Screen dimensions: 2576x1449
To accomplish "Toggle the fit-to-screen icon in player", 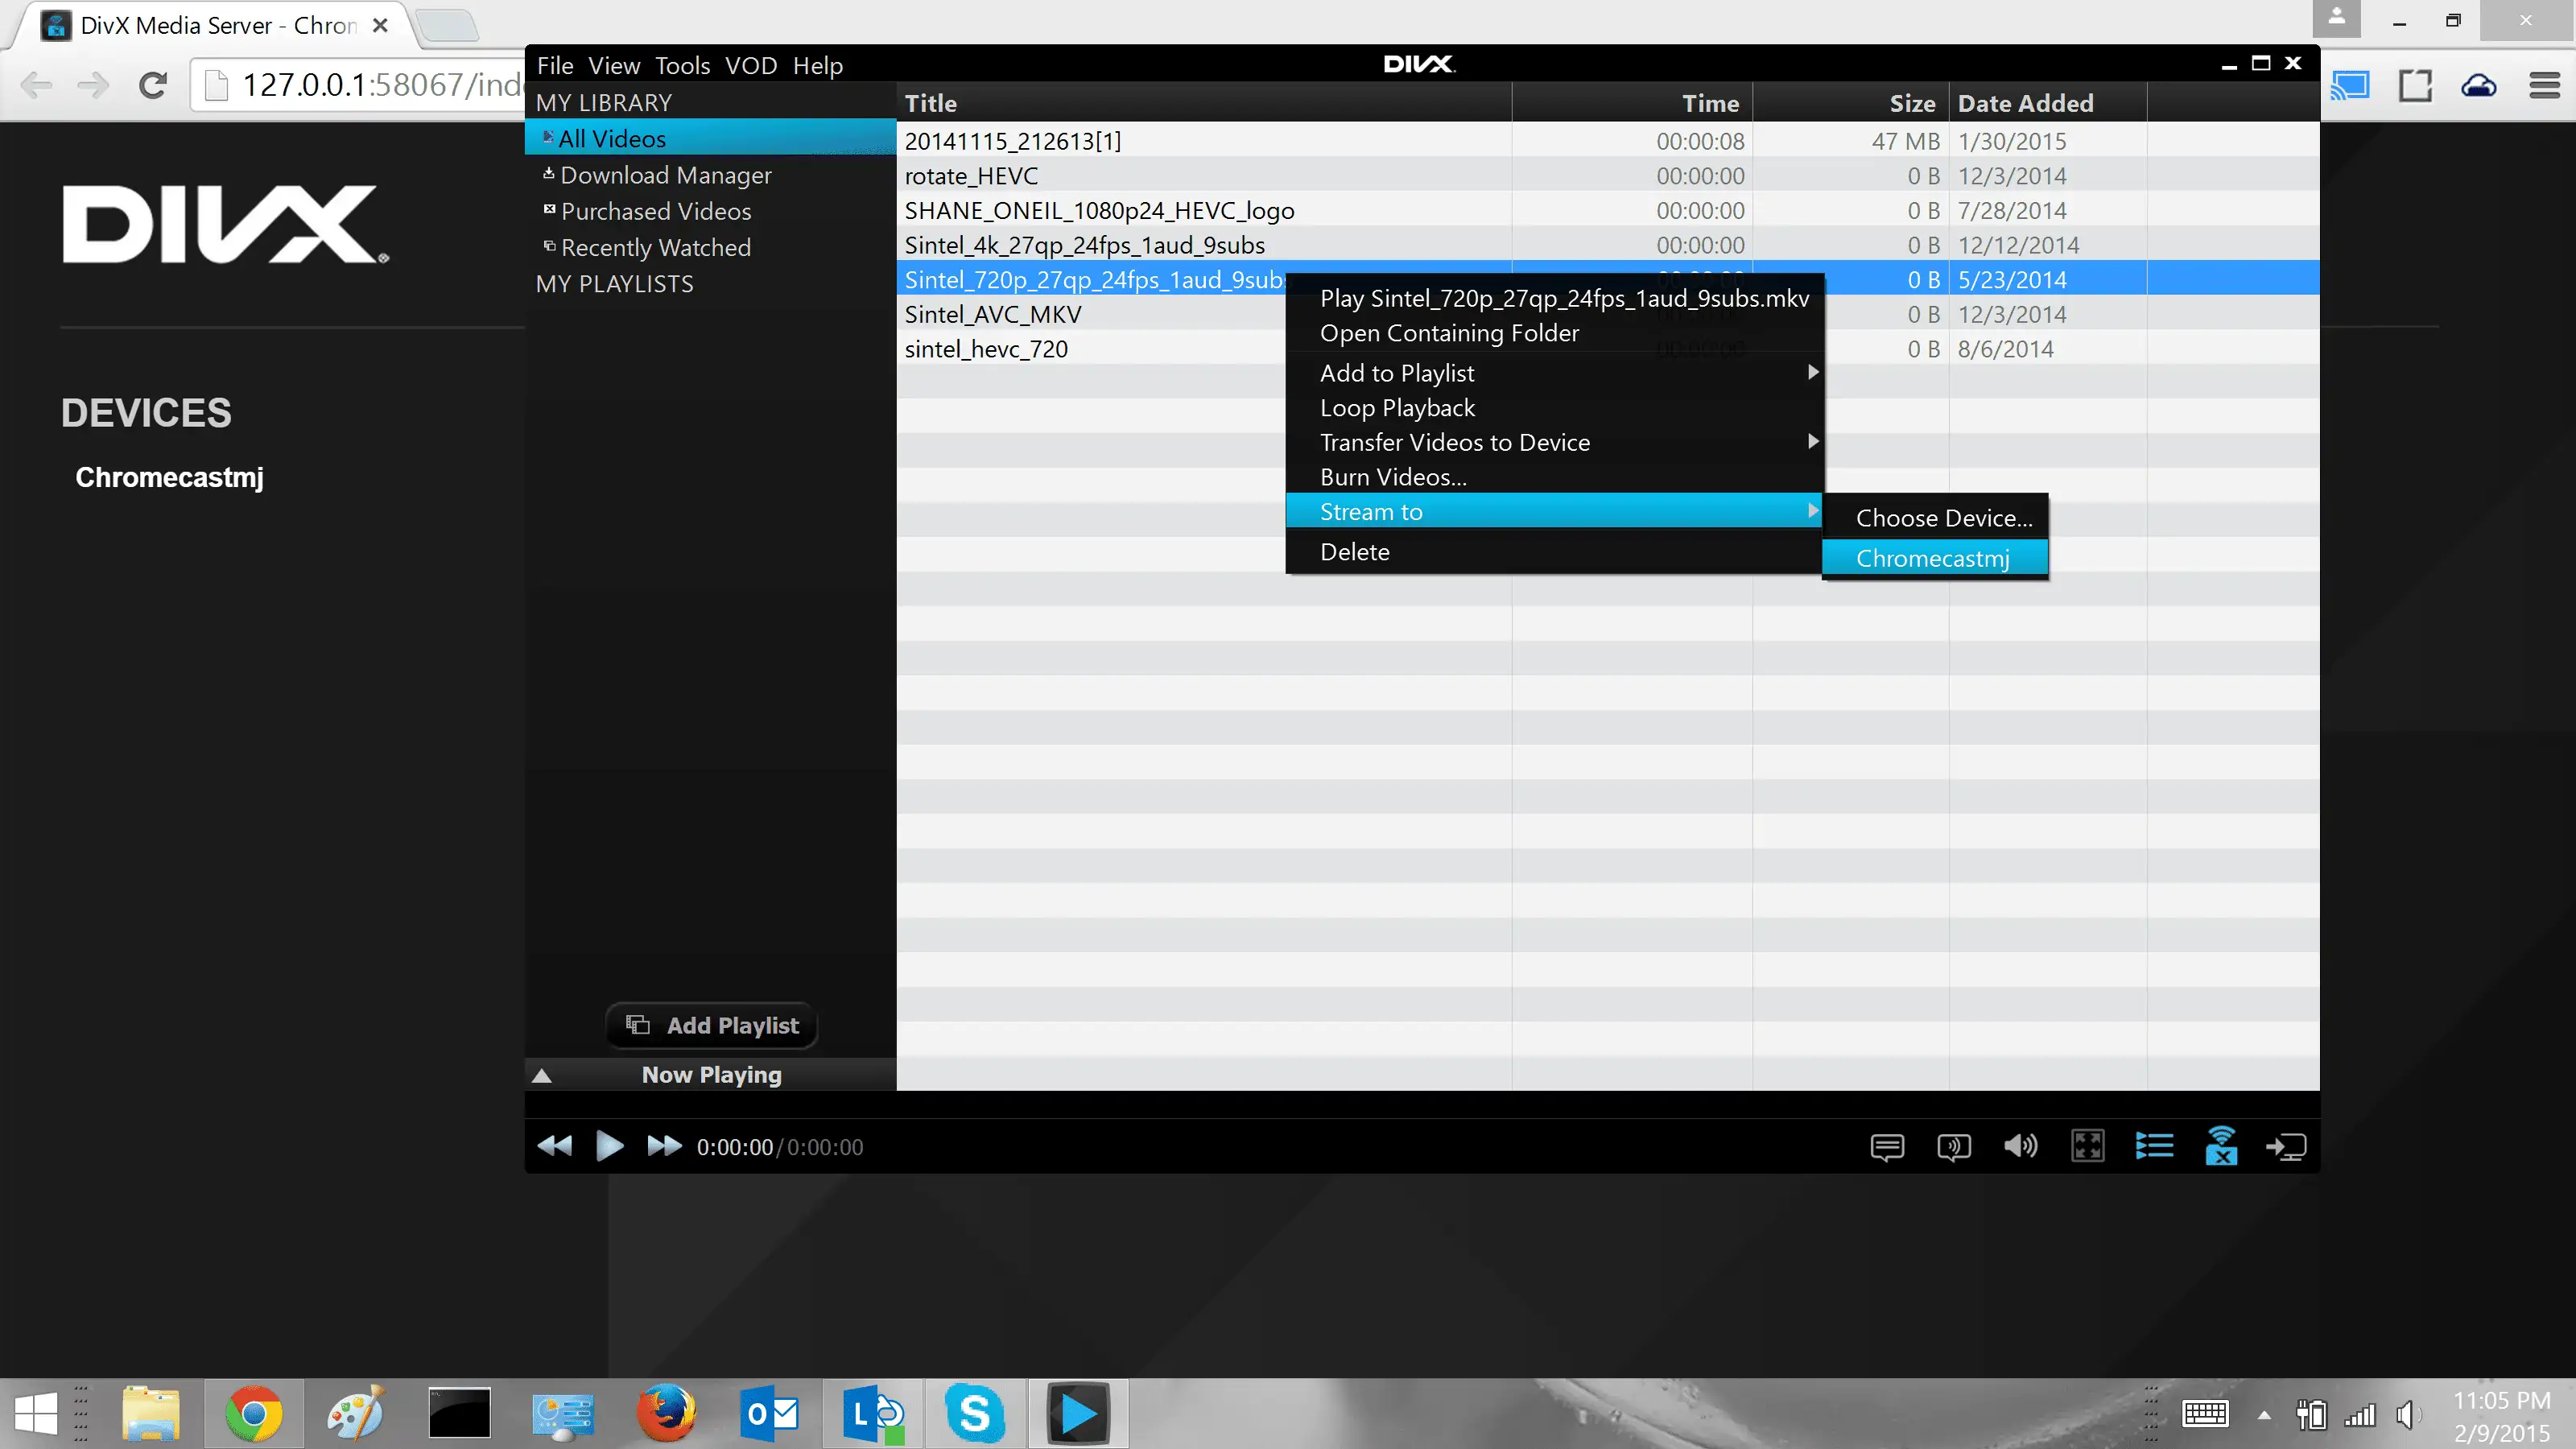I will (x=2087, y=1146).
